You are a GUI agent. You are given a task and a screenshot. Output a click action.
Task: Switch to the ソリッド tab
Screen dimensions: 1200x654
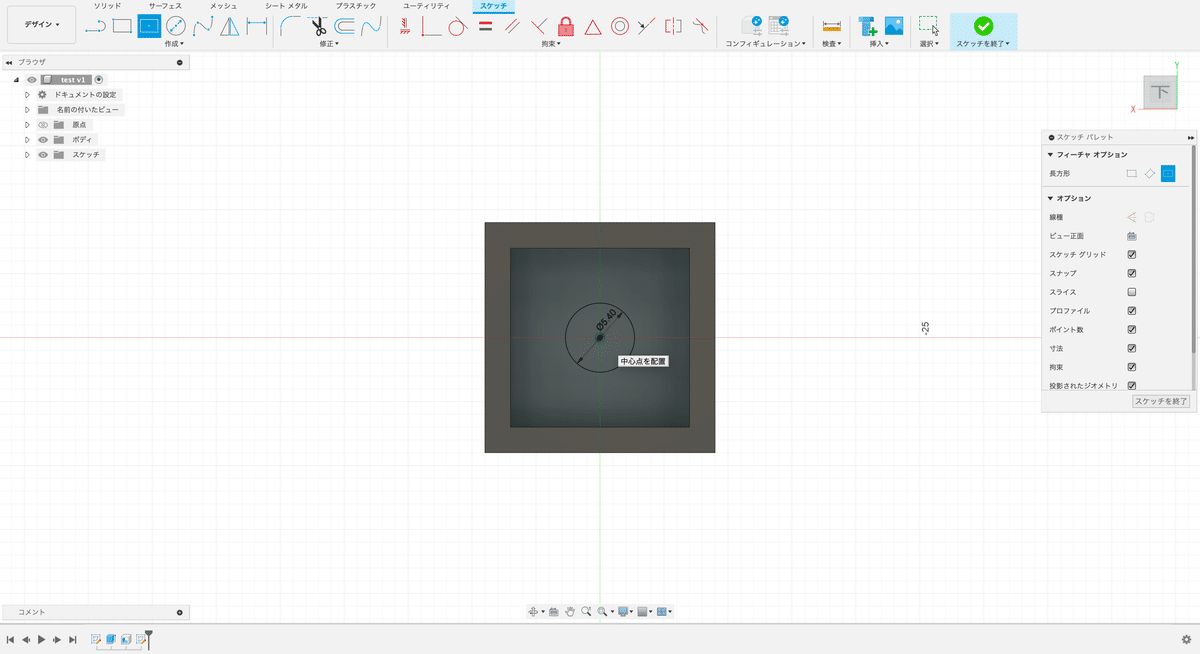[107, 6]
